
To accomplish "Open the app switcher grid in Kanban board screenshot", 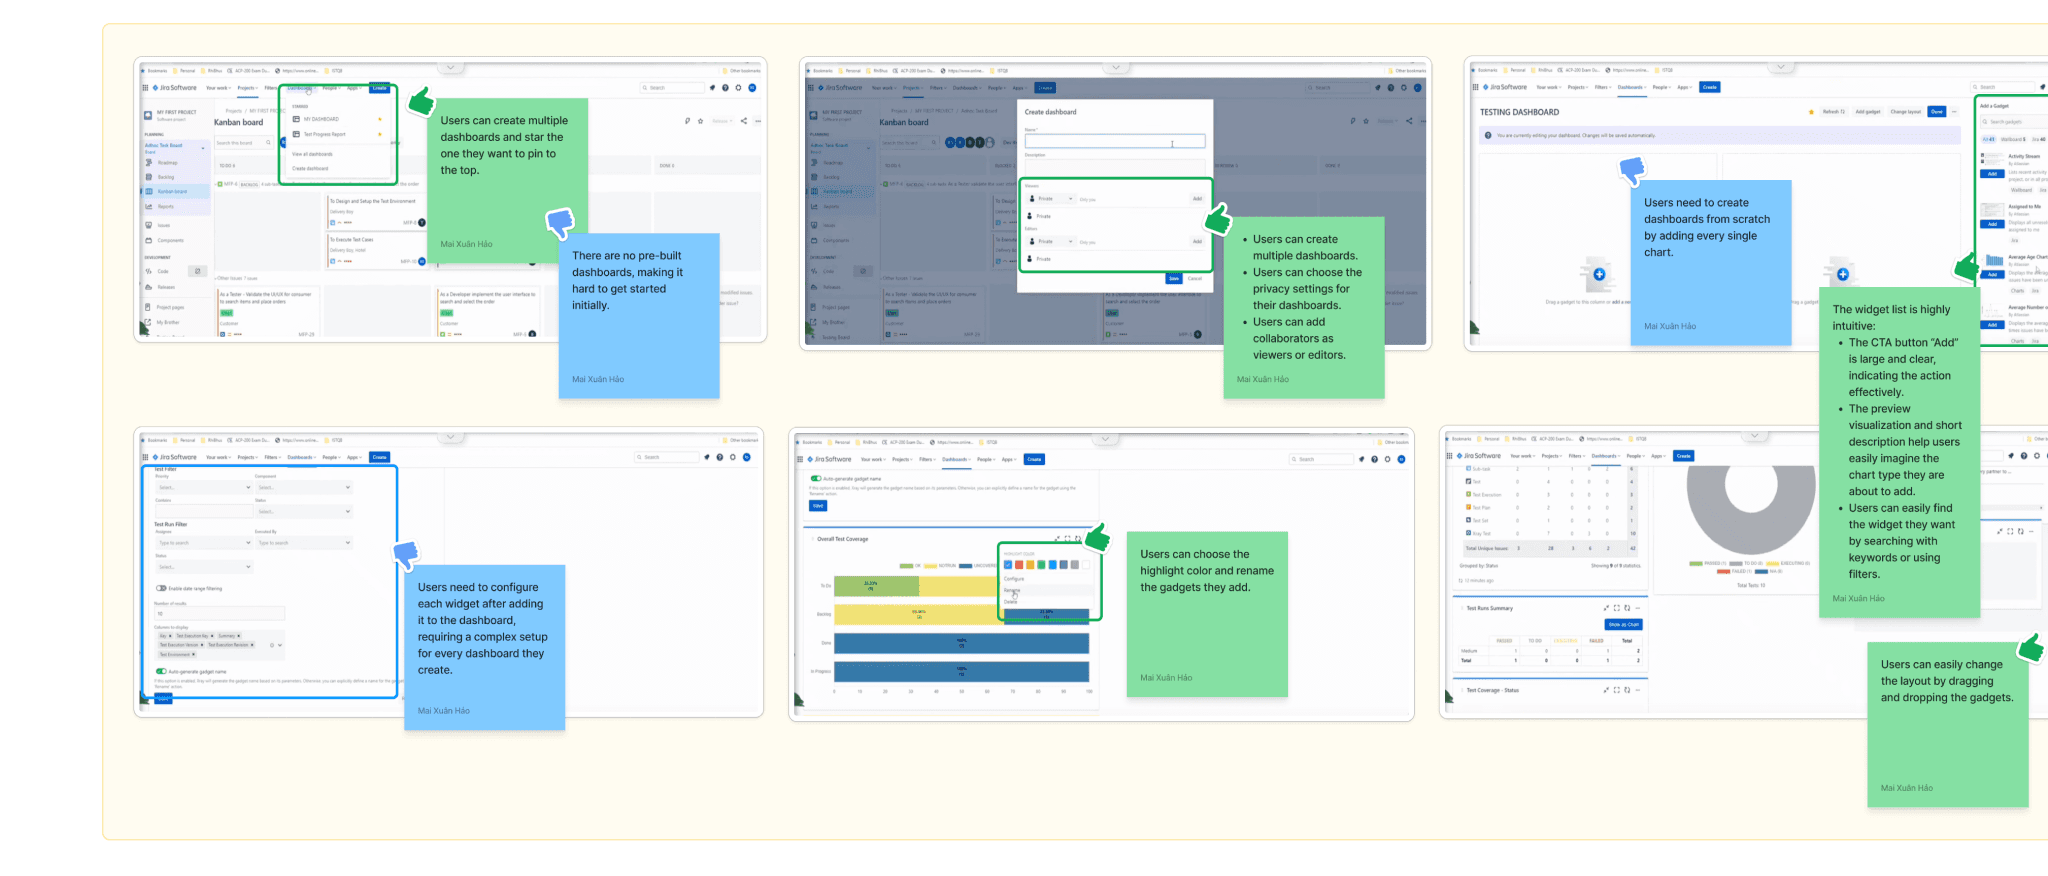I will tap(146, 88).
